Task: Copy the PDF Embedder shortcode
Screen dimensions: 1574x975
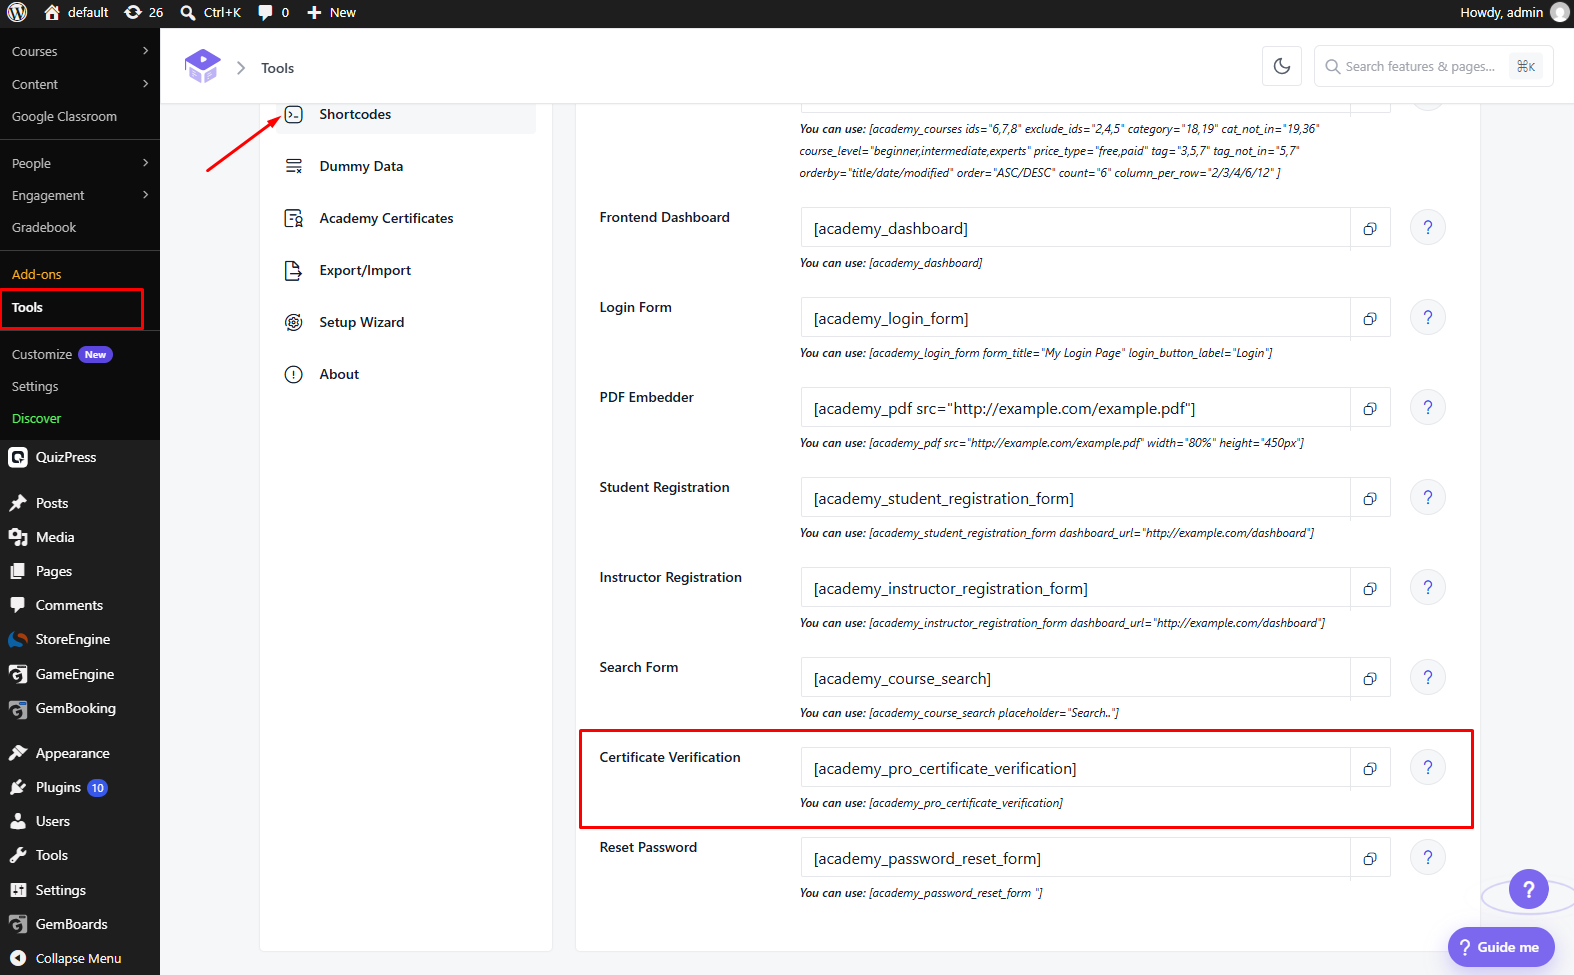Action: tap(1370, 408)
